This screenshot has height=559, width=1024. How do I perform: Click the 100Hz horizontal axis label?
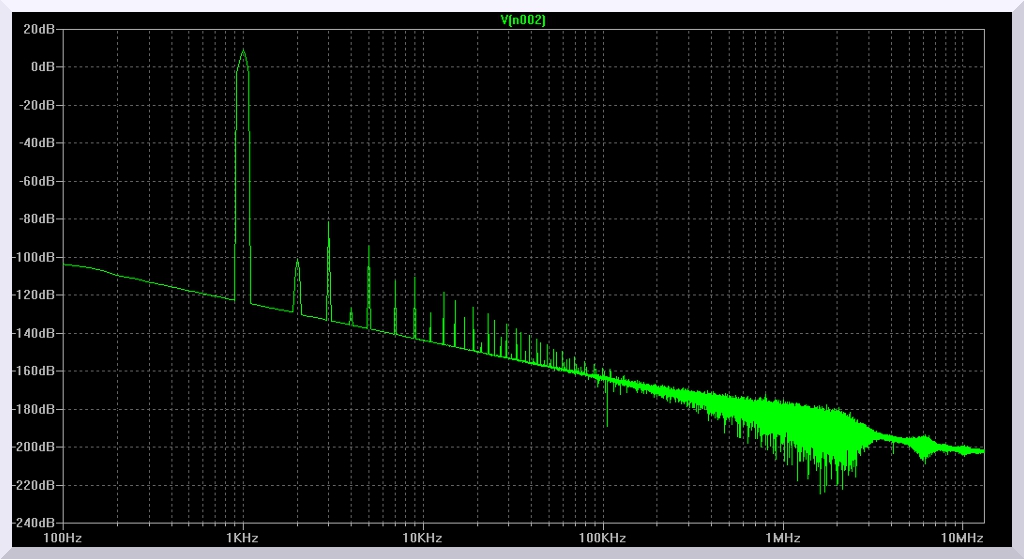coord(62,538)
